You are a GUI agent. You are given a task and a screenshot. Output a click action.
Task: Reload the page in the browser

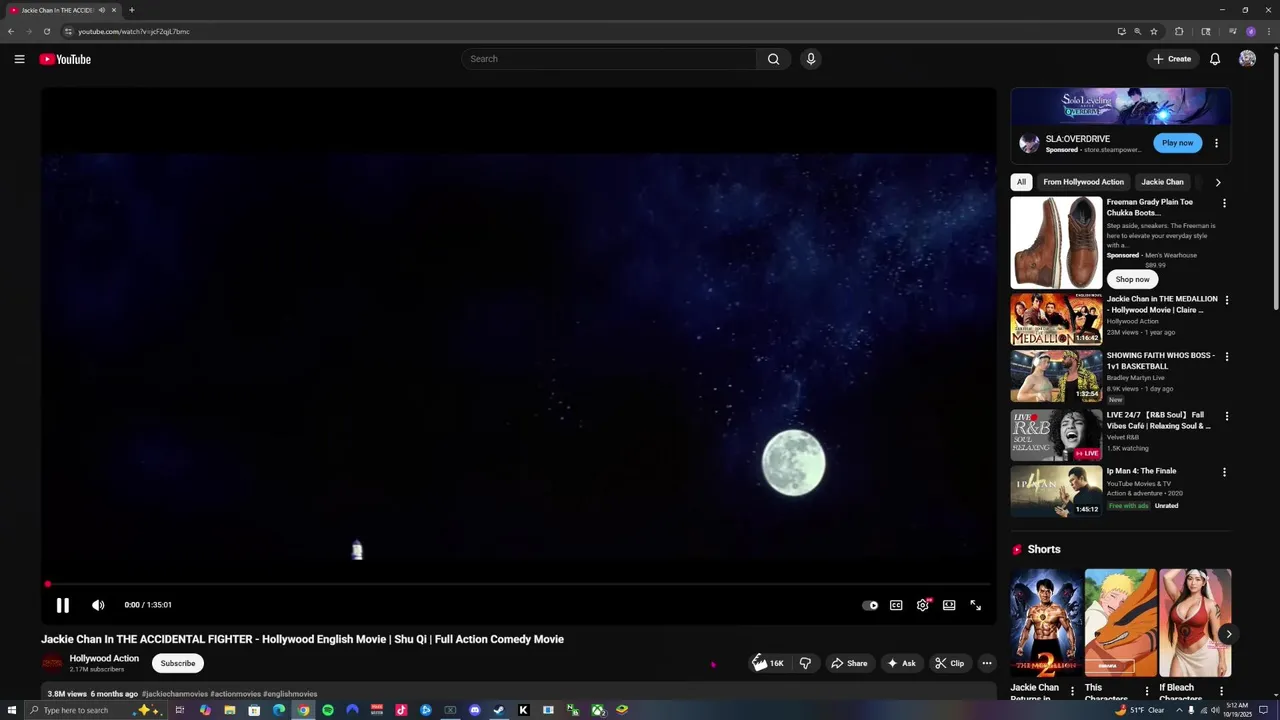pyautogui.click(x=46, y=31)
